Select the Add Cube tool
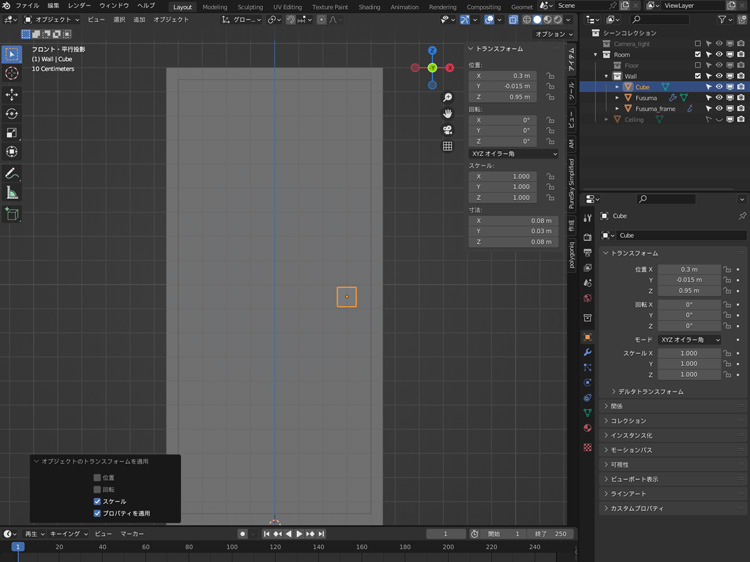This screenshot has height=562, width=750. (x=12, y=213)
